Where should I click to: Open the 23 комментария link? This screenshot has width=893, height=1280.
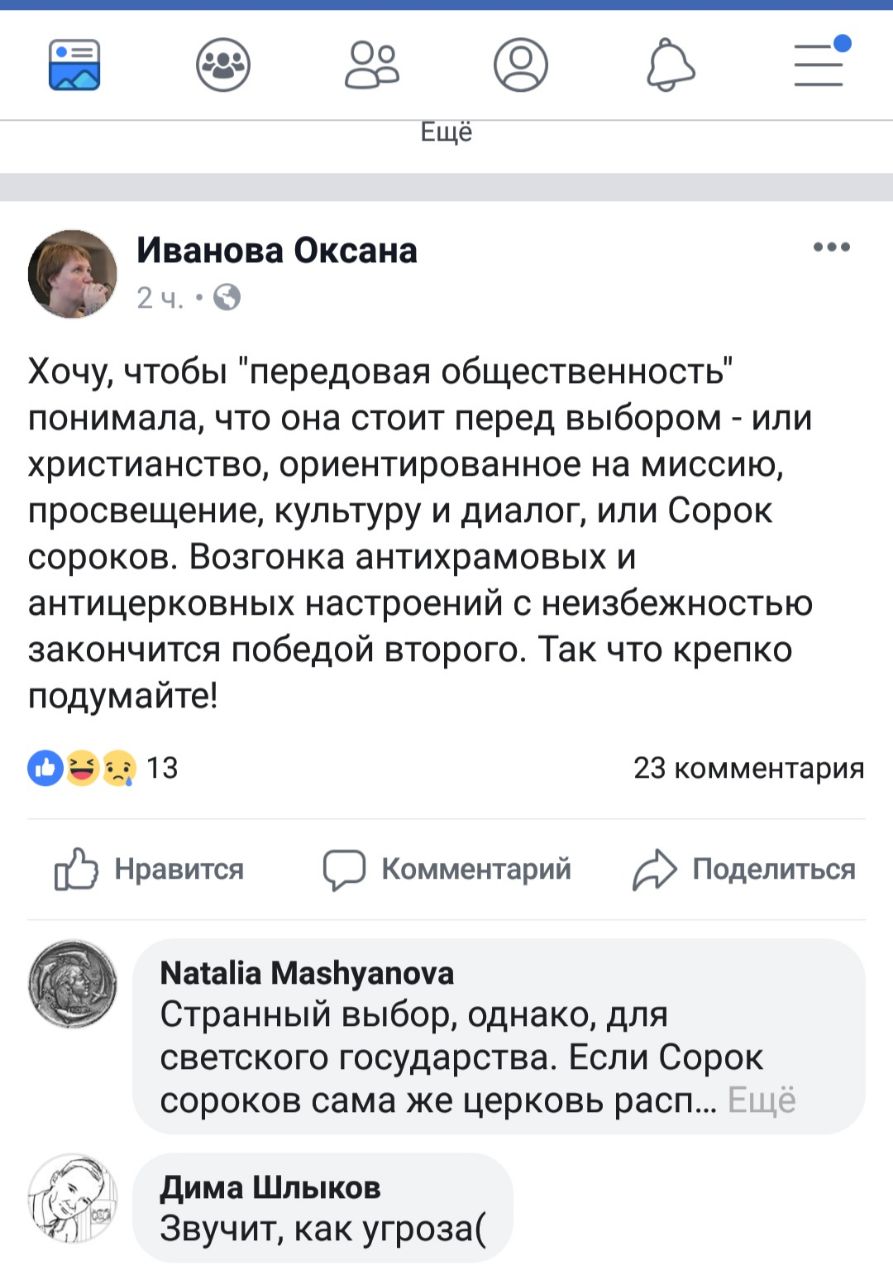(x=749, y=768)
